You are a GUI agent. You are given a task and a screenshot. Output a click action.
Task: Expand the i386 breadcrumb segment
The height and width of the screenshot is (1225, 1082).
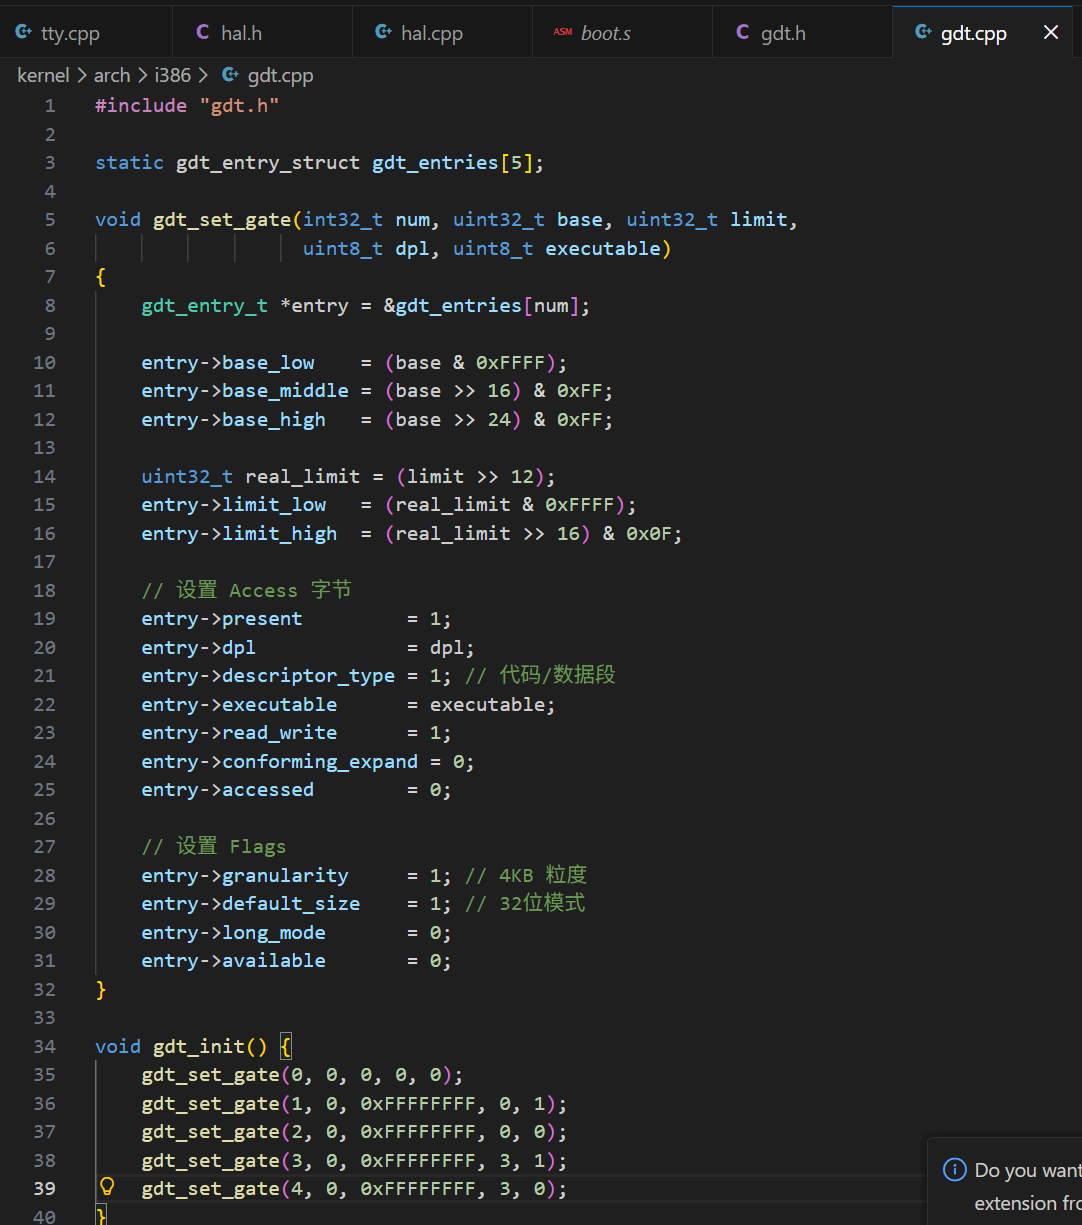[173, 75]
